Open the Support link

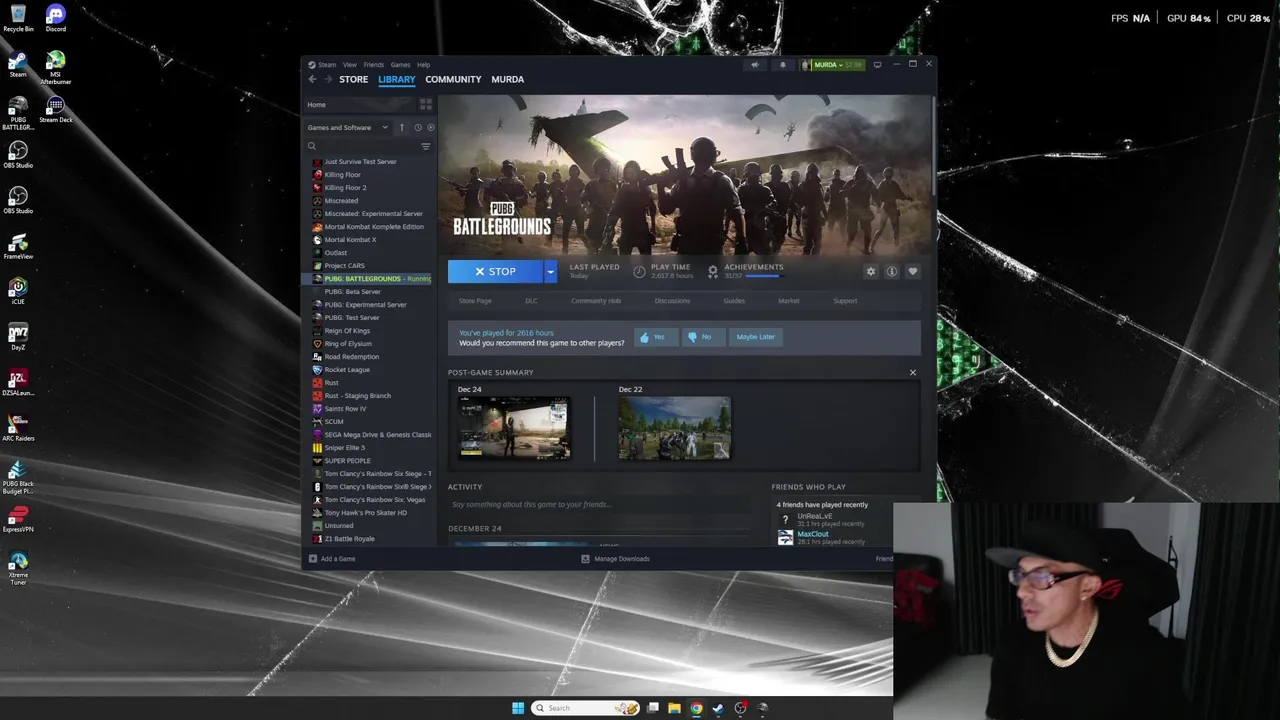pos(845,301)
